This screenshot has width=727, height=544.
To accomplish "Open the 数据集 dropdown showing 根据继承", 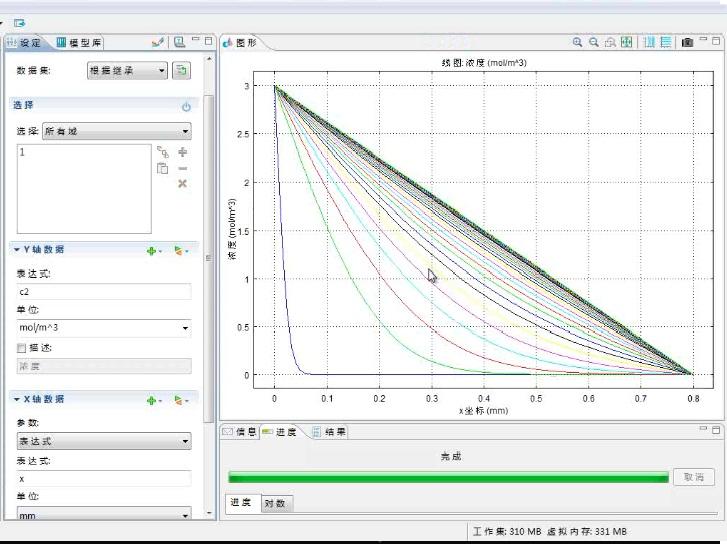I will [x=127, y=70].
